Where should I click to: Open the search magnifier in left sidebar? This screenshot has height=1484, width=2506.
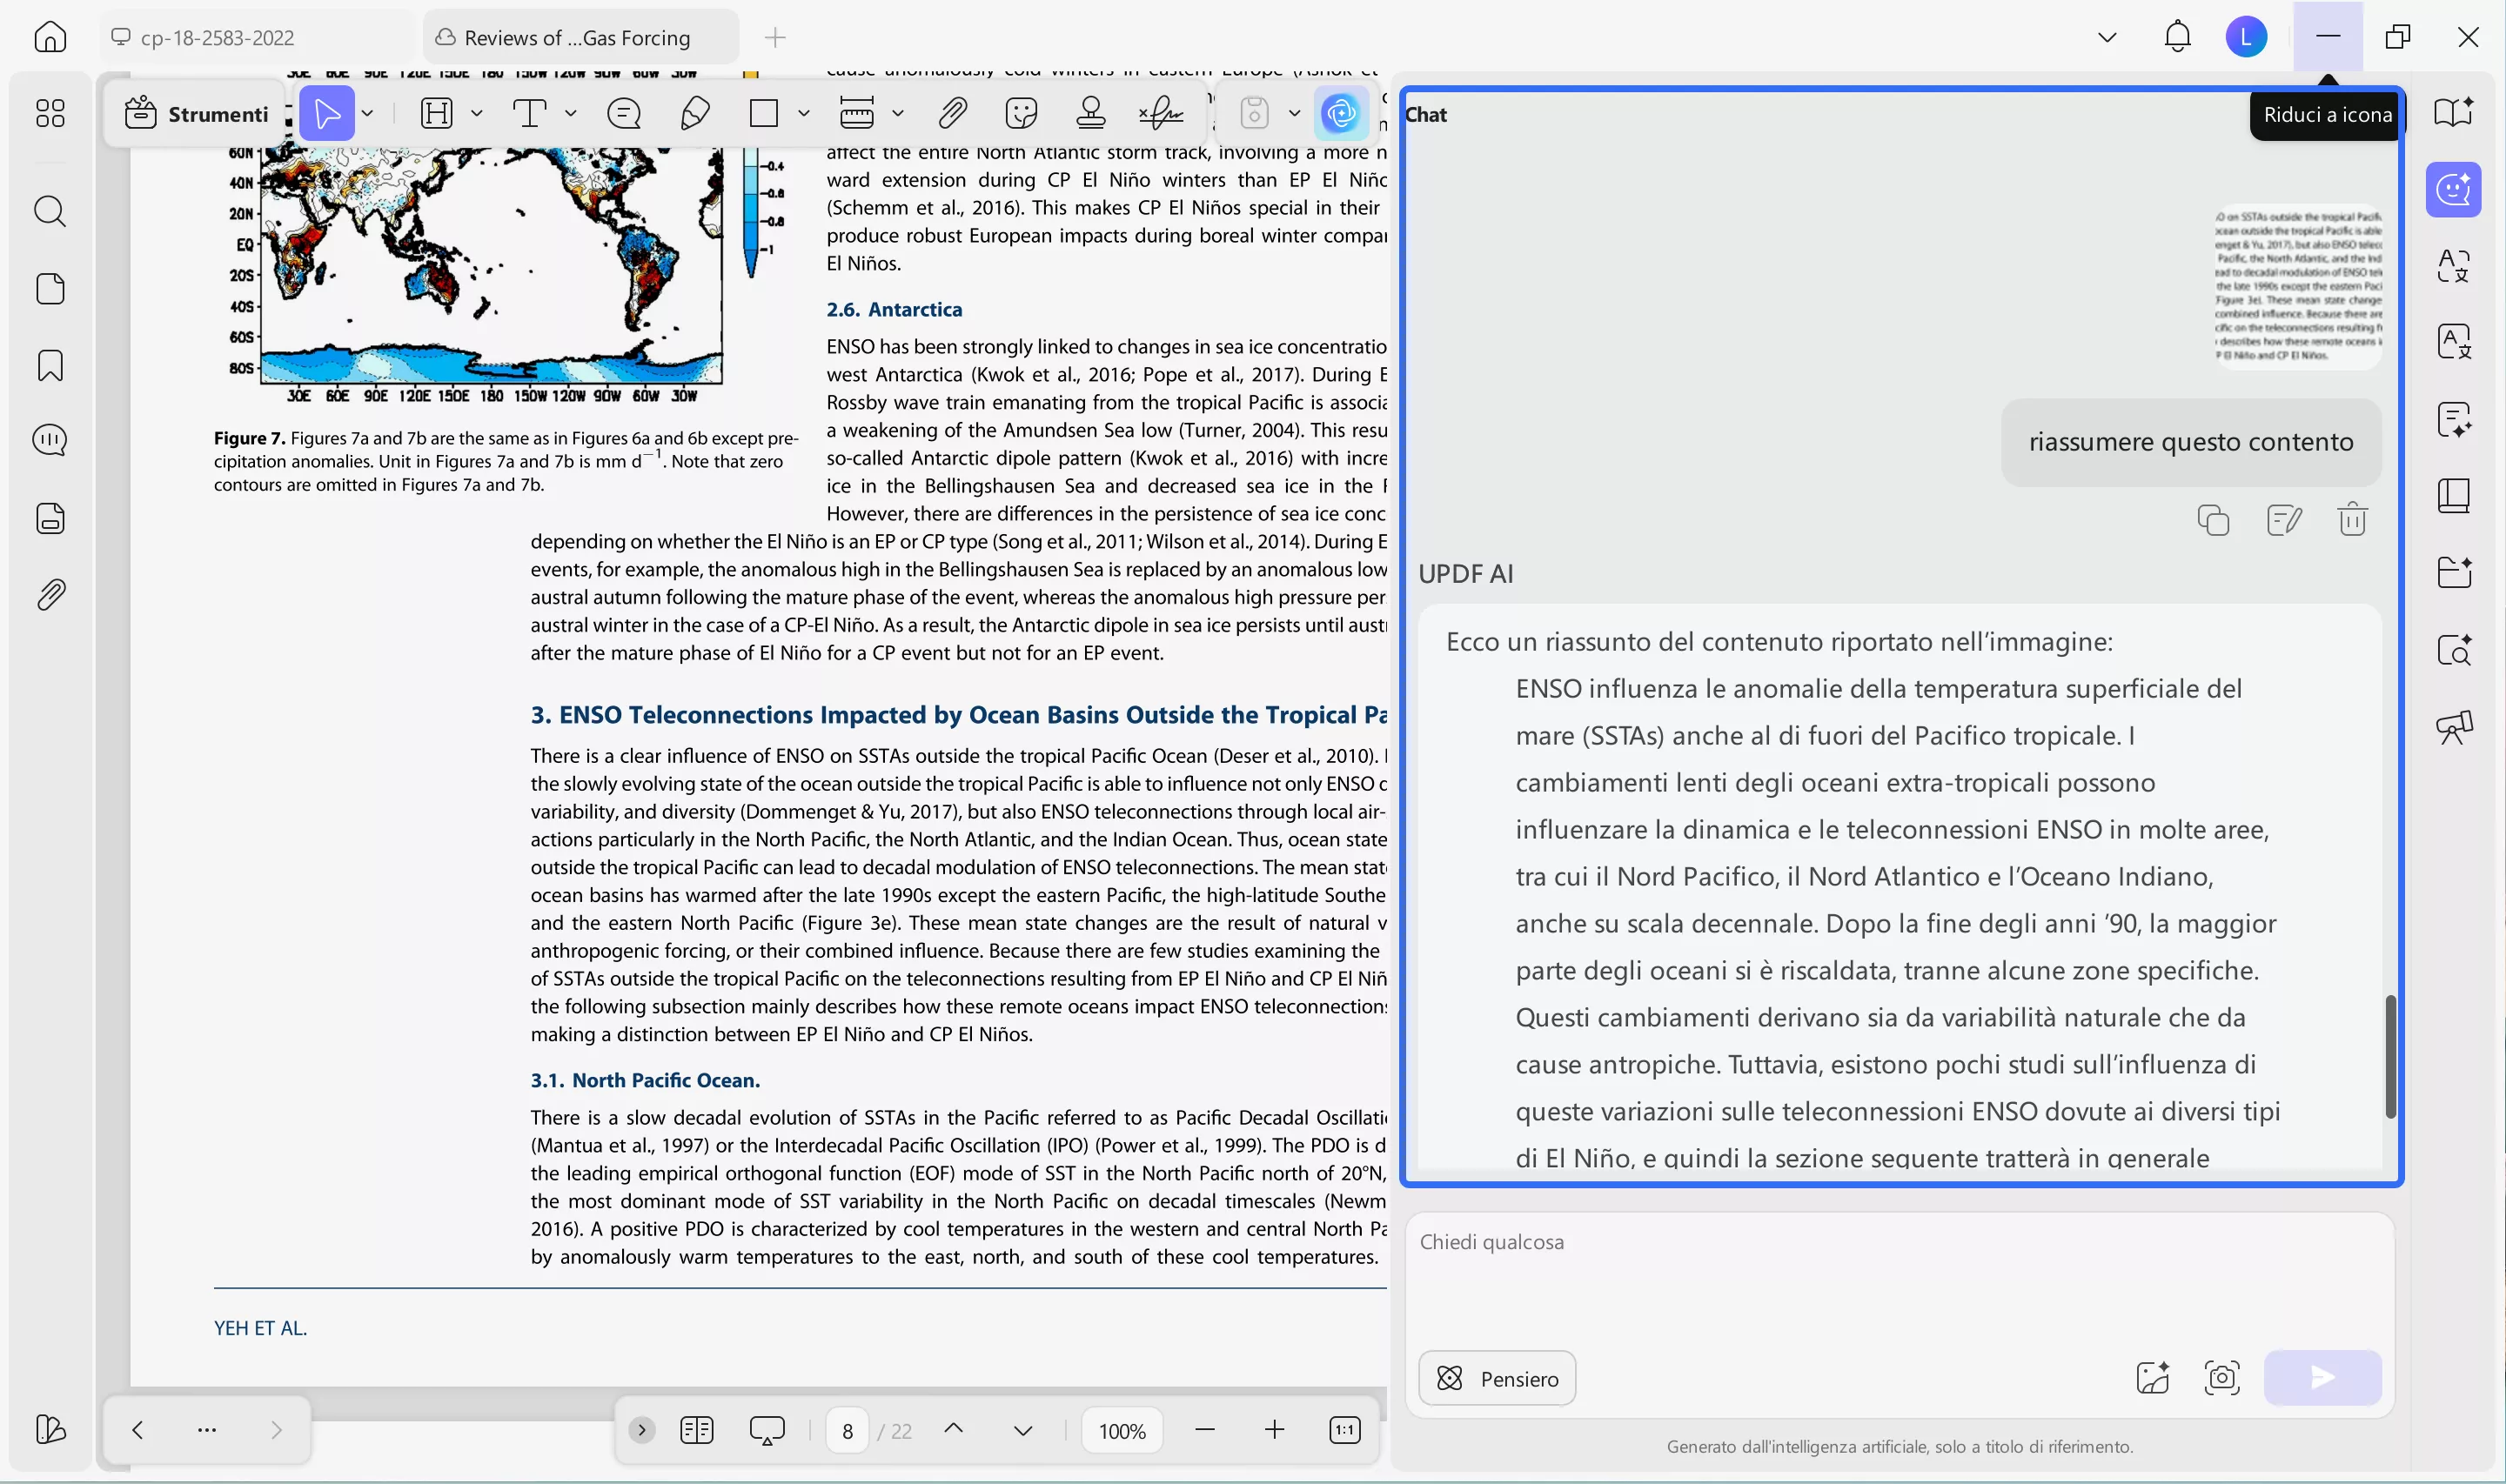point(50,211)
